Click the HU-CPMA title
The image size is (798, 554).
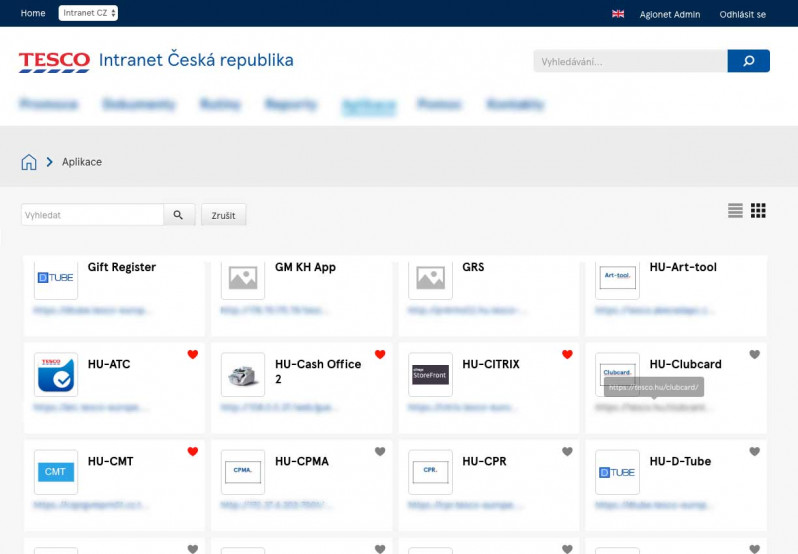(x=302, y=461)
